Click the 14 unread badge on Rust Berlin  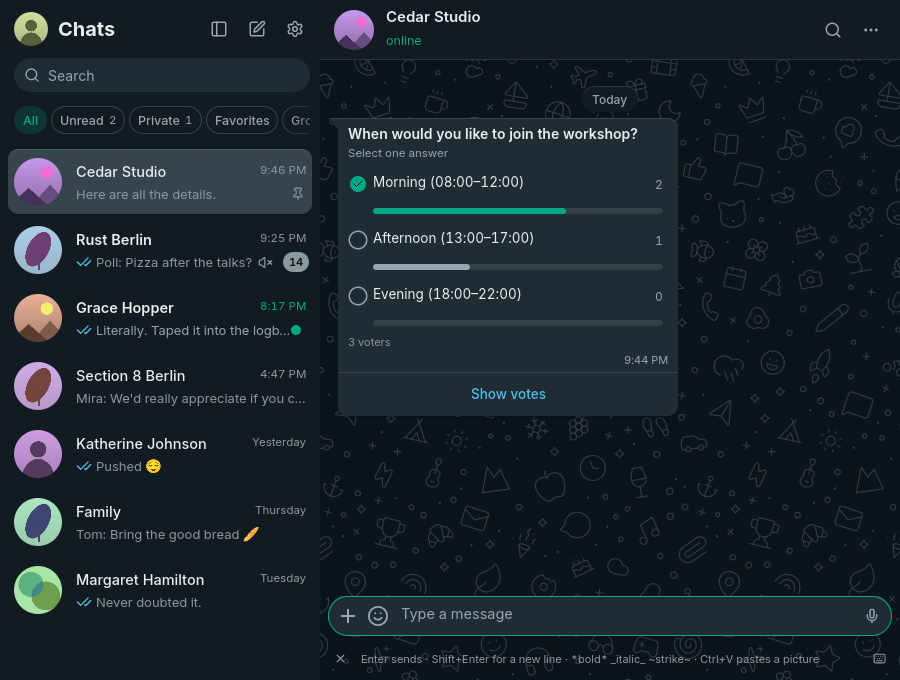coord(296,262)
